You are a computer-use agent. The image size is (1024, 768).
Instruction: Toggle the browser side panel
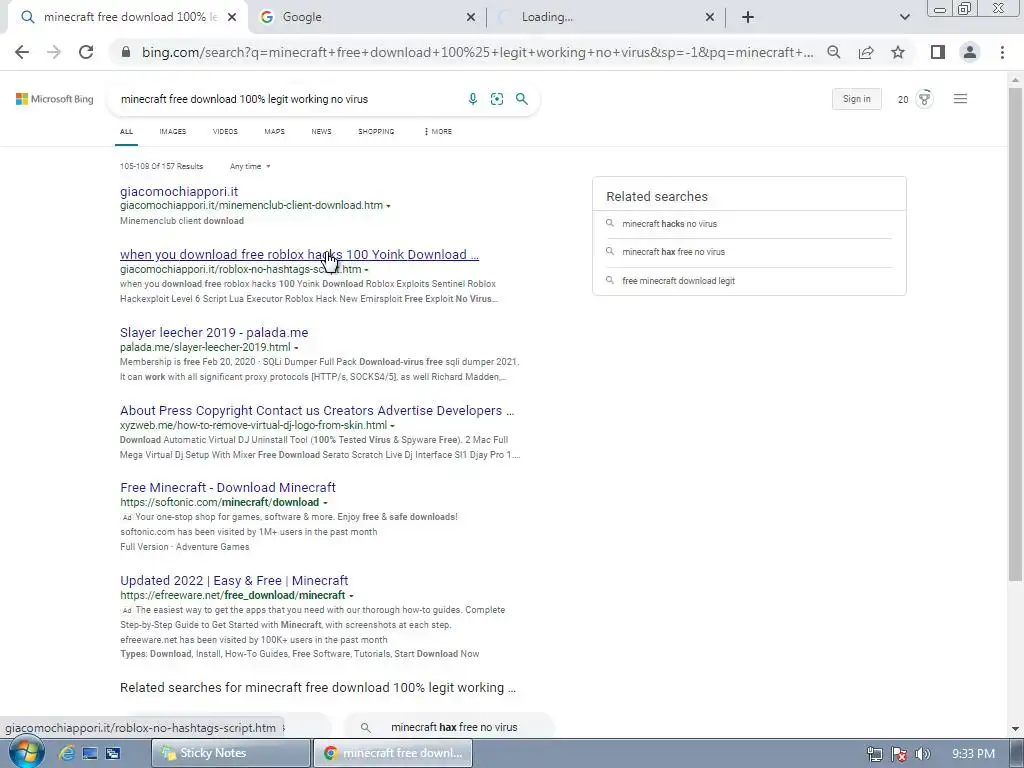coord(938,52)
